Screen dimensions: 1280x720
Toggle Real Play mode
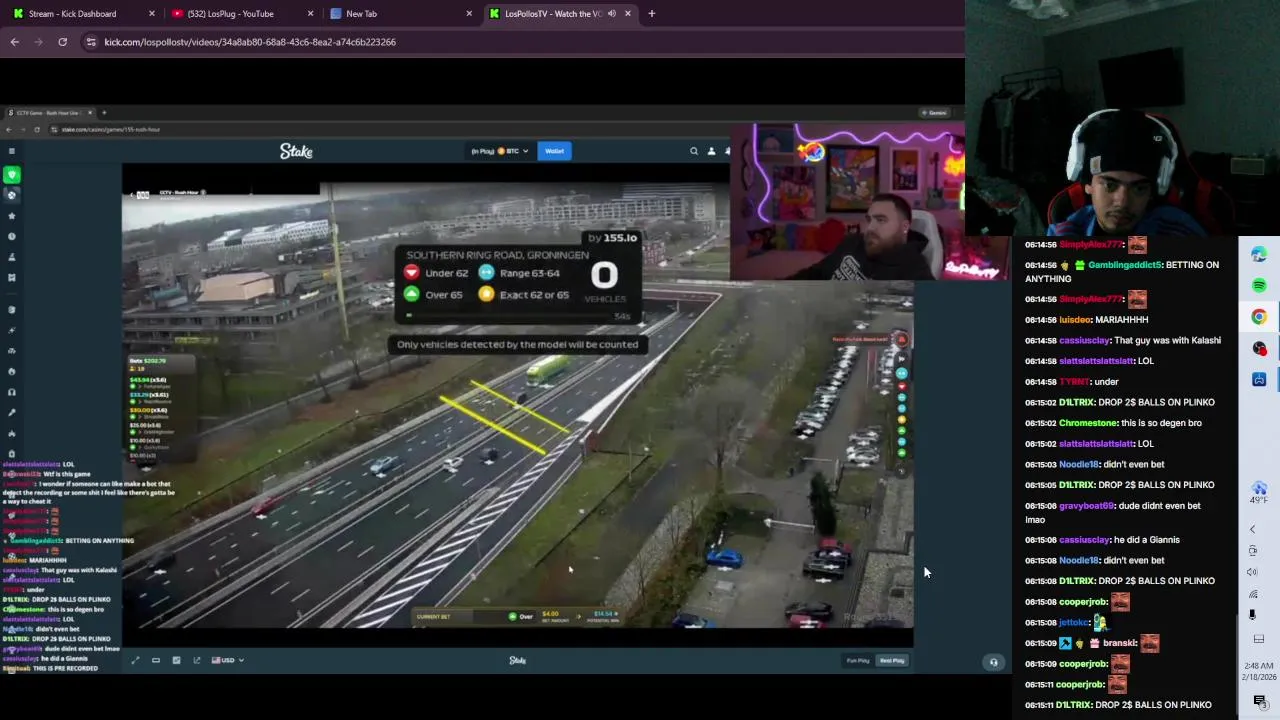(891, 661)
